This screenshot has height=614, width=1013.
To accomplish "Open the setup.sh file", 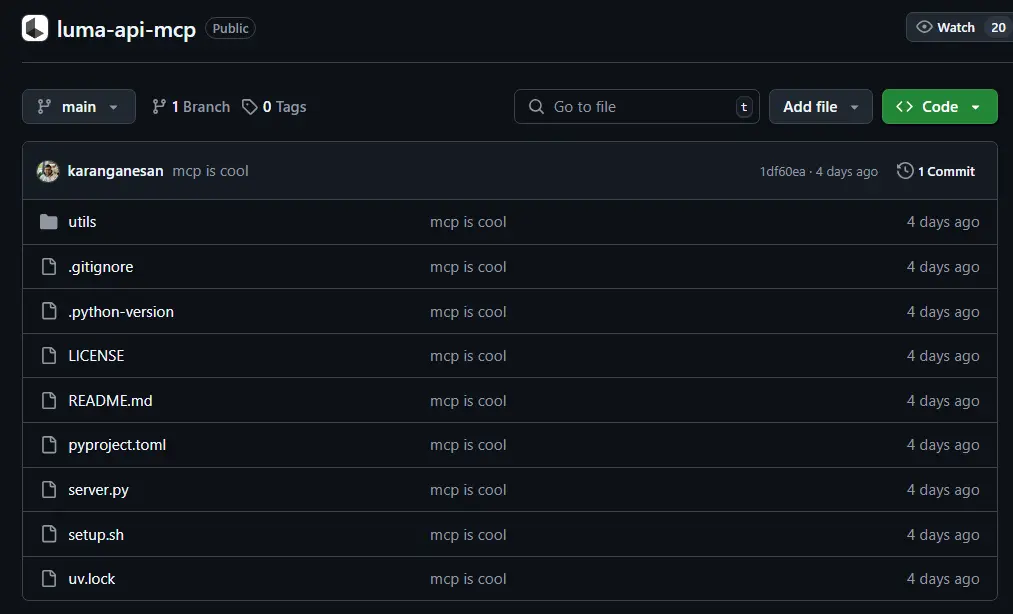I will coord(96,535).
